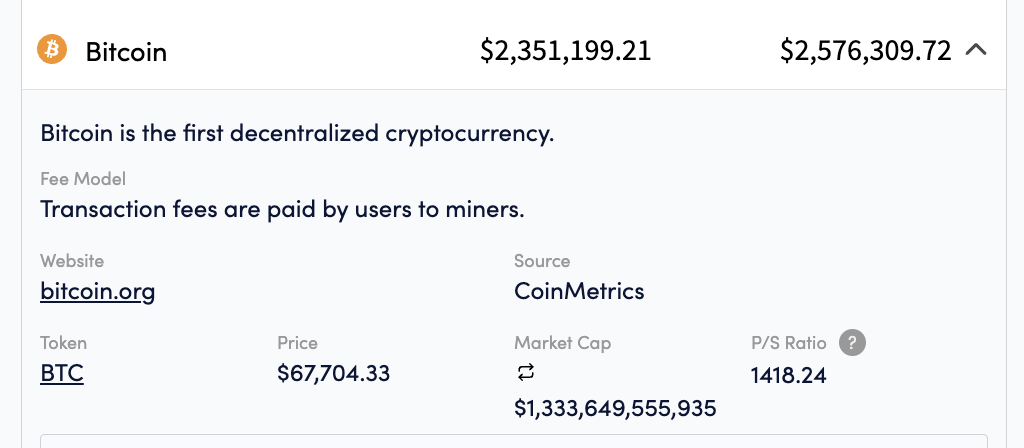Click the Market Cap label
The image size is (1024, 448).
coord(562,343)
